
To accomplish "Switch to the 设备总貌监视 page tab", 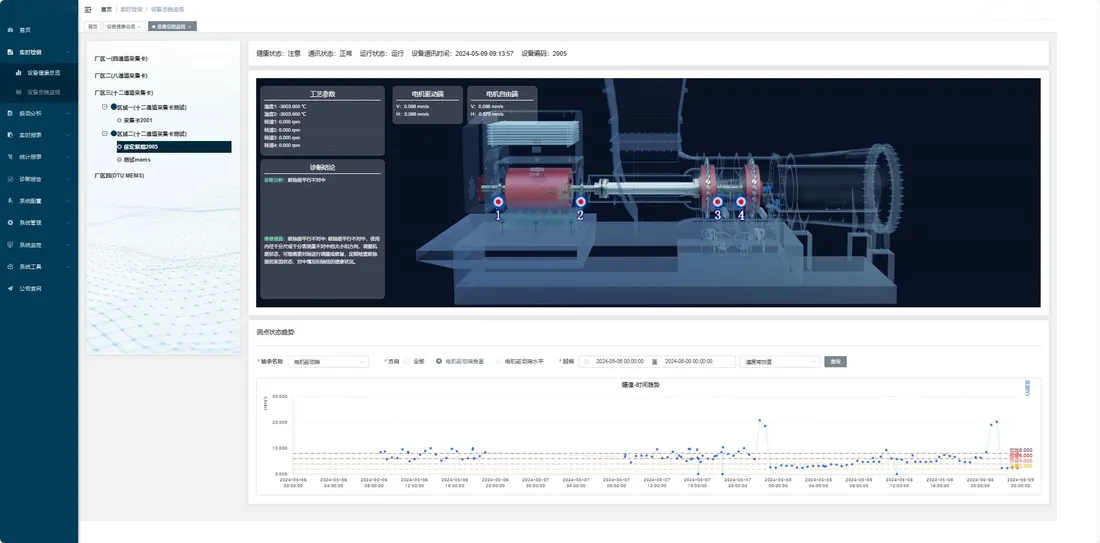I will (x=173, y=27).
